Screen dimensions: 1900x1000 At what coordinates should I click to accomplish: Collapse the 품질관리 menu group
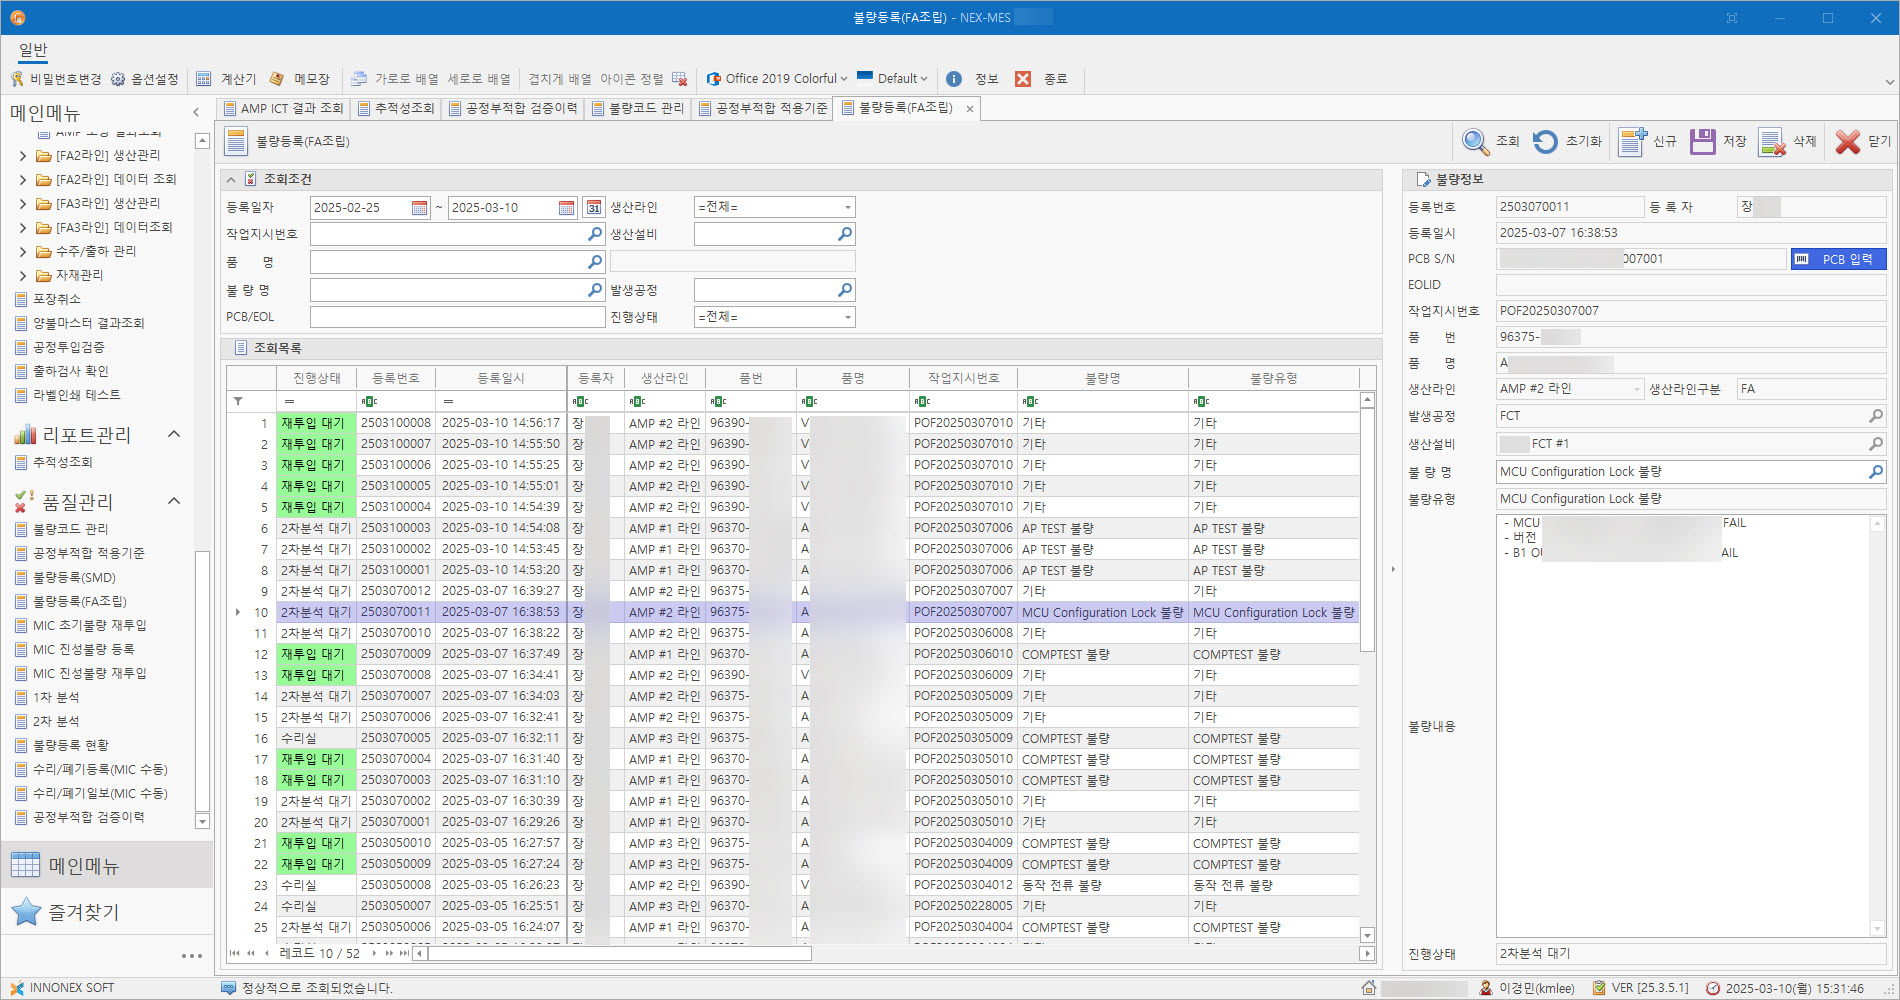[173, 501]
